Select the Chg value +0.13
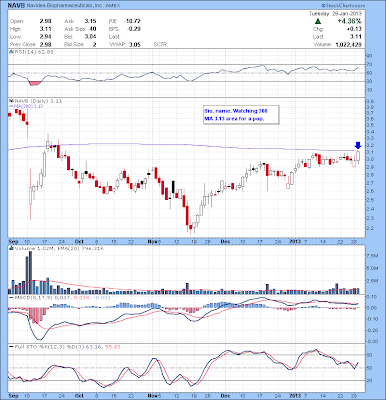The height and width of the screenshot is (400, 386). [x=355, y=29]
